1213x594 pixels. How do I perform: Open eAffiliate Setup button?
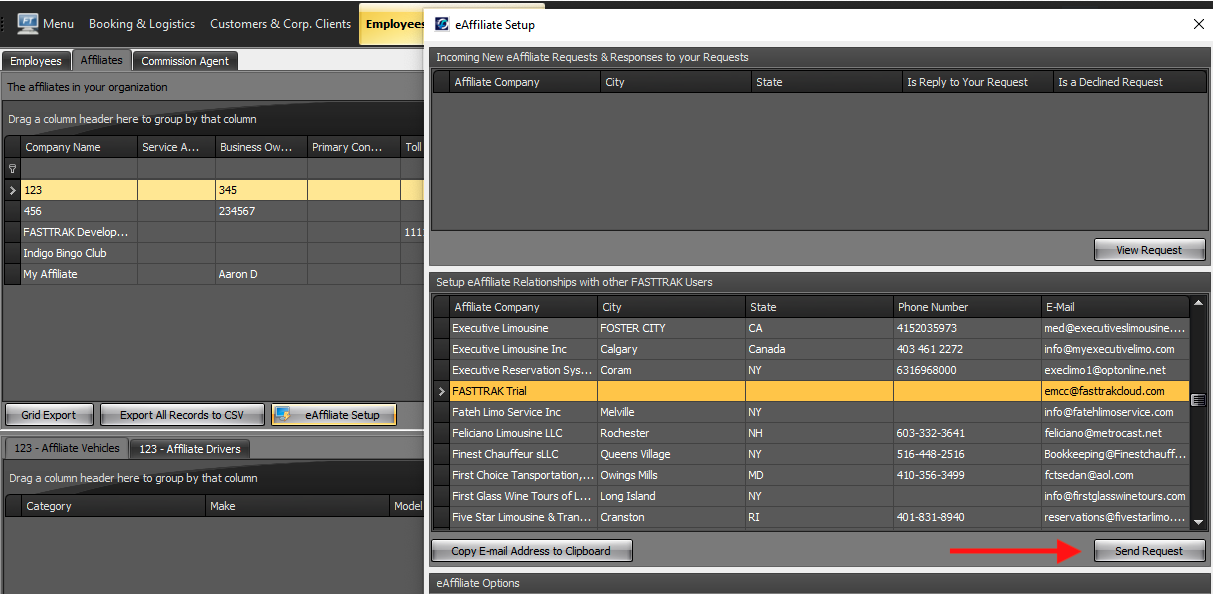[x=334, y=415]
